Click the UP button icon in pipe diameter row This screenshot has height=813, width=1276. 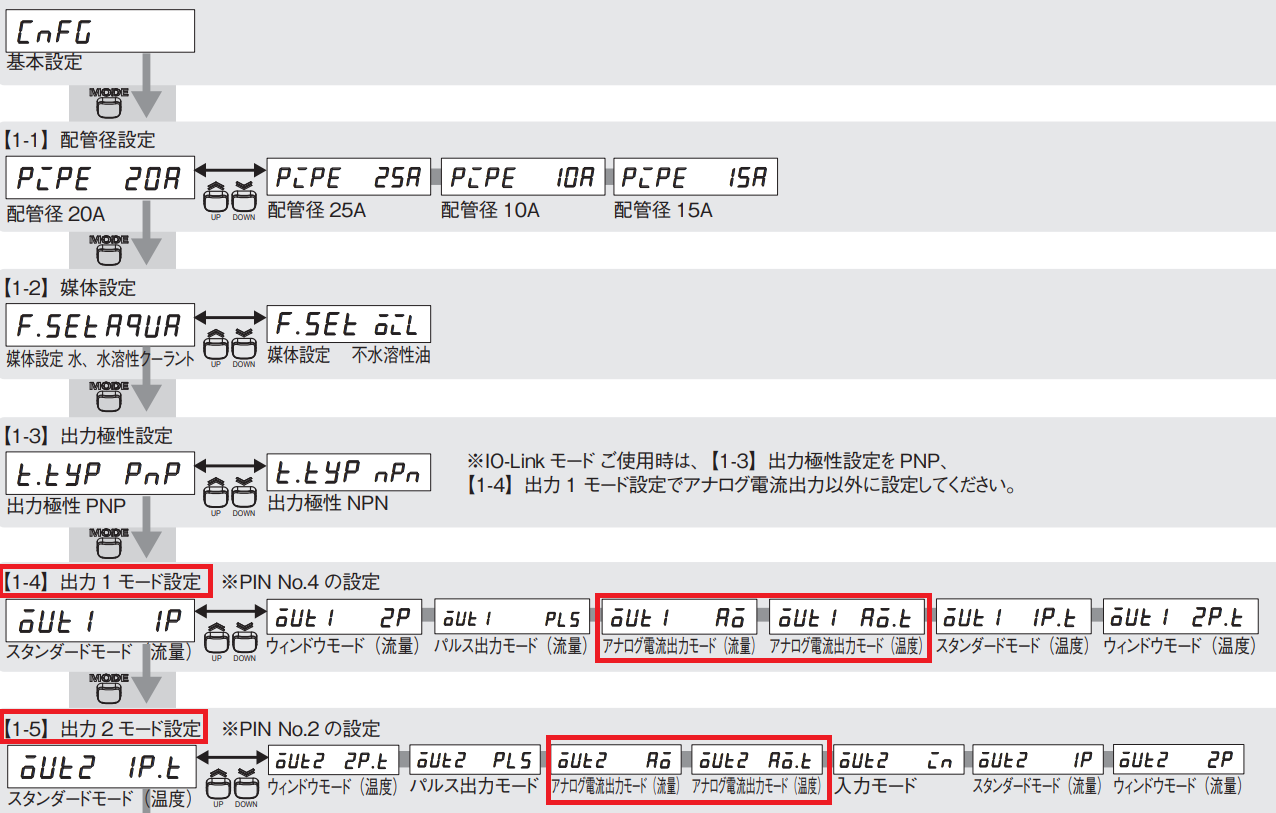click(216, 200)
